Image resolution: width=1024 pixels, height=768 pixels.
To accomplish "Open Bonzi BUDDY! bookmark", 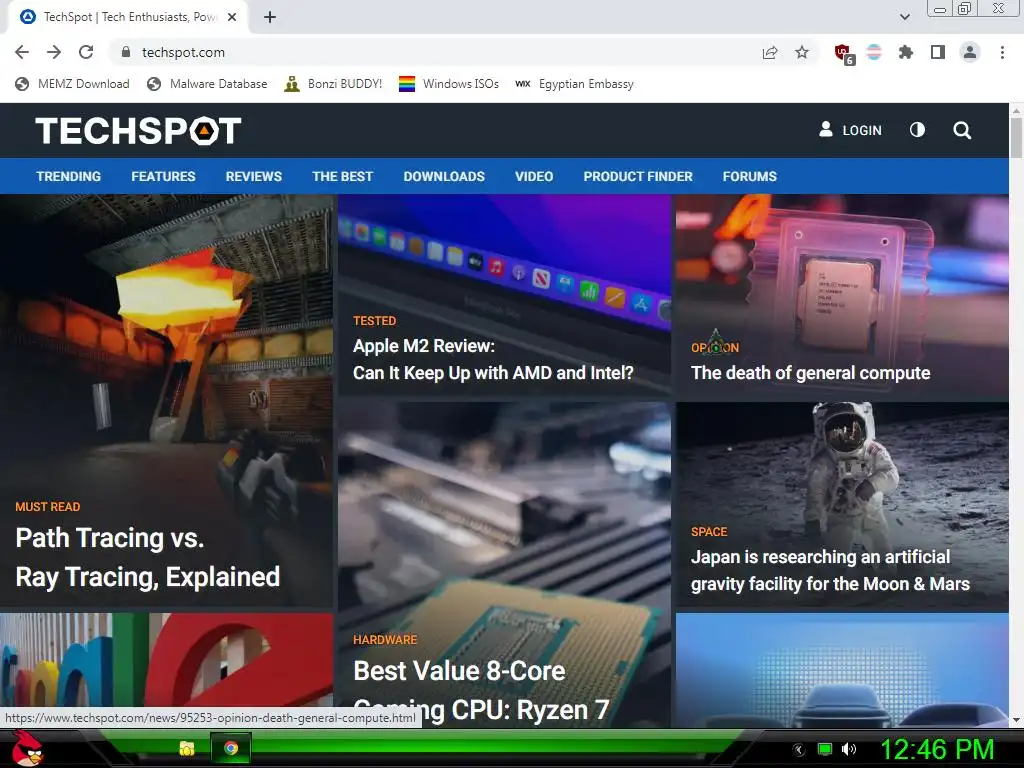I will point(333,84).
